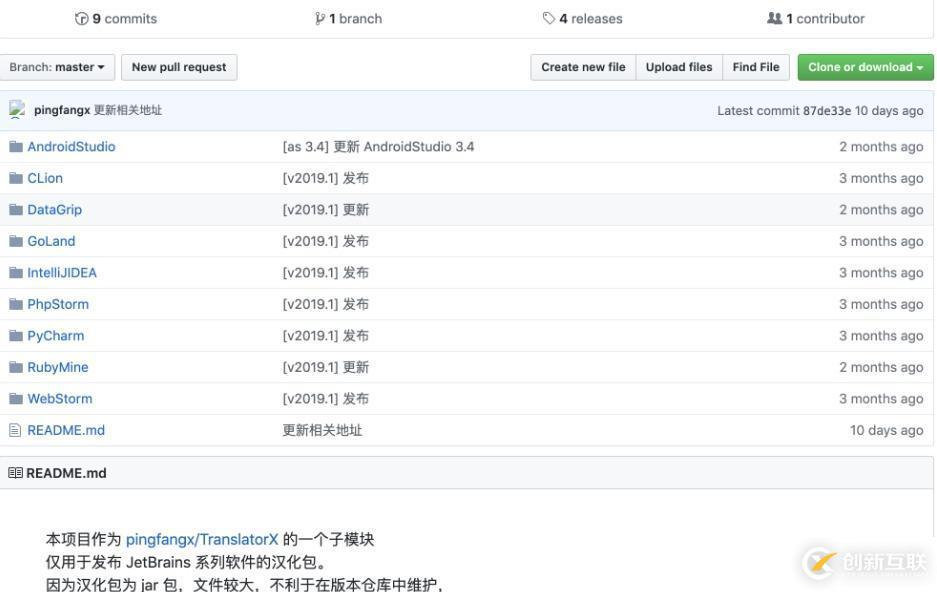Open WebStorm row commit message [v2019.1] 发布
The image size is (937, 592).
(x=326, y=398)
